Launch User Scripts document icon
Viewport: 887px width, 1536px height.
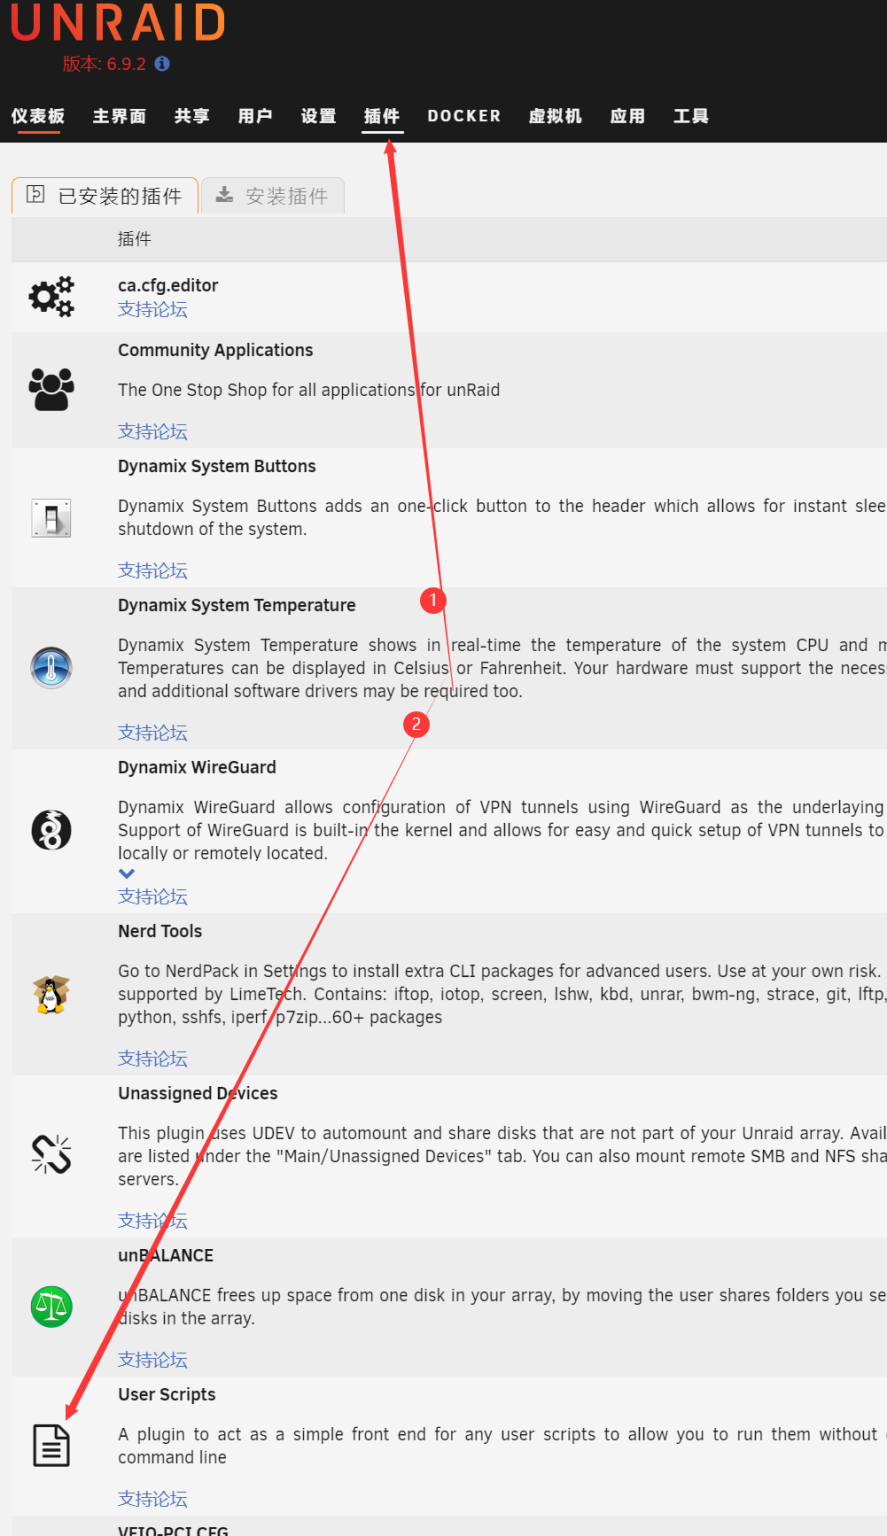tap(51, 1446)
